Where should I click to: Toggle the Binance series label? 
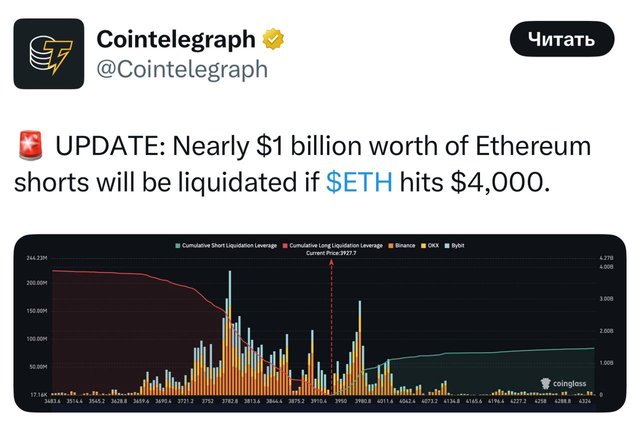405,246
